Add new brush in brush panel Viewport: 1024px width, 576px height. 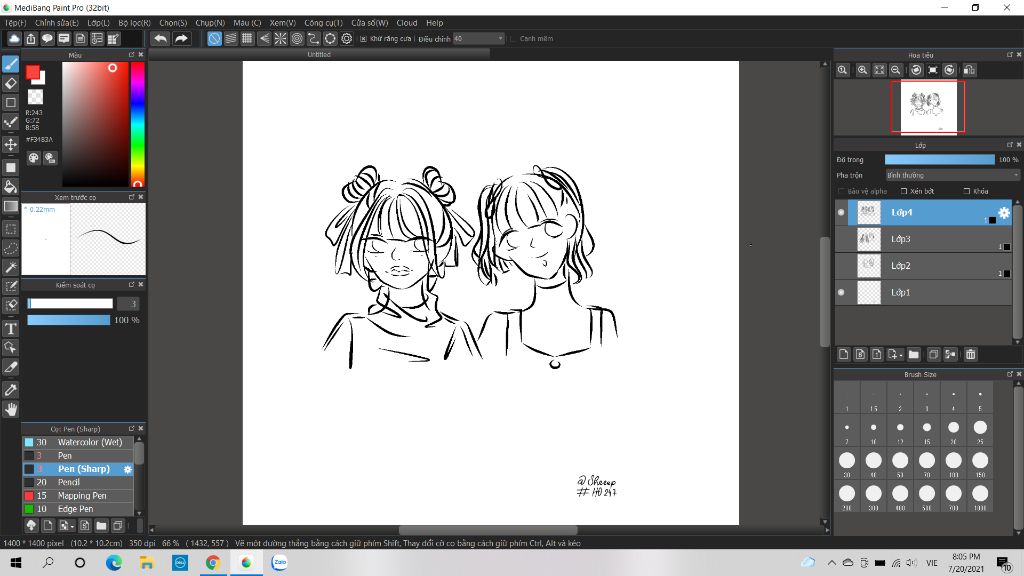pyautogui.click(x=48, y=525)
